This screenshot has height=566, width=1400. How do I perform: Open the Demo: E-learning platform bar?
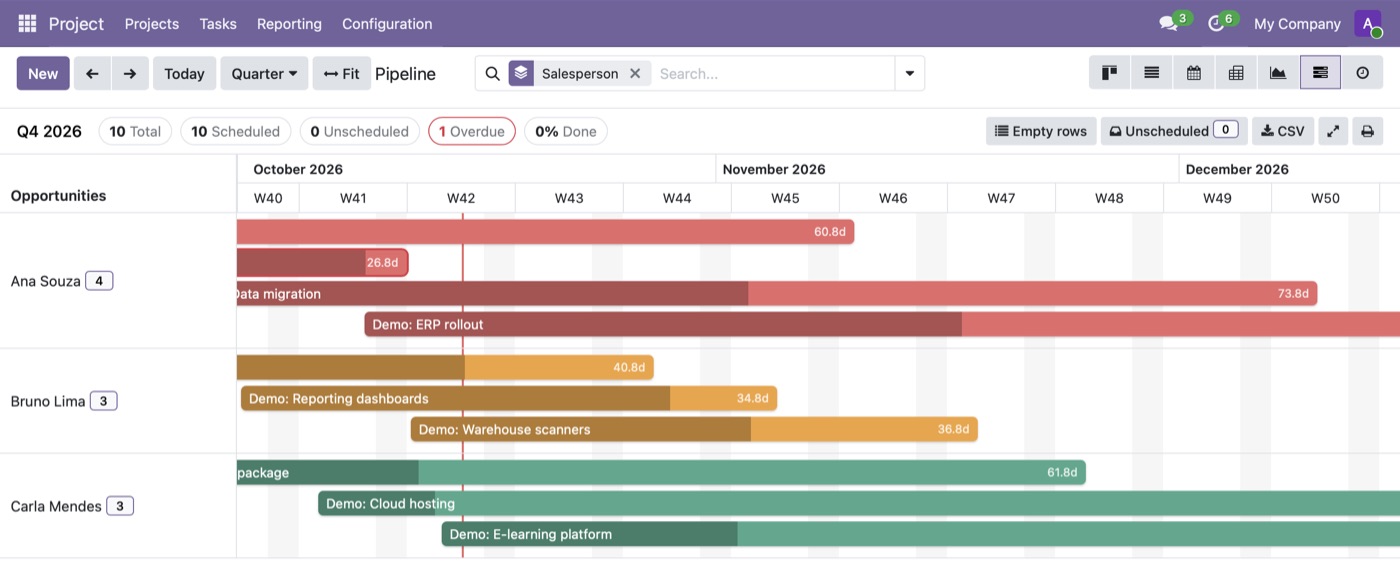coord(921,534)
